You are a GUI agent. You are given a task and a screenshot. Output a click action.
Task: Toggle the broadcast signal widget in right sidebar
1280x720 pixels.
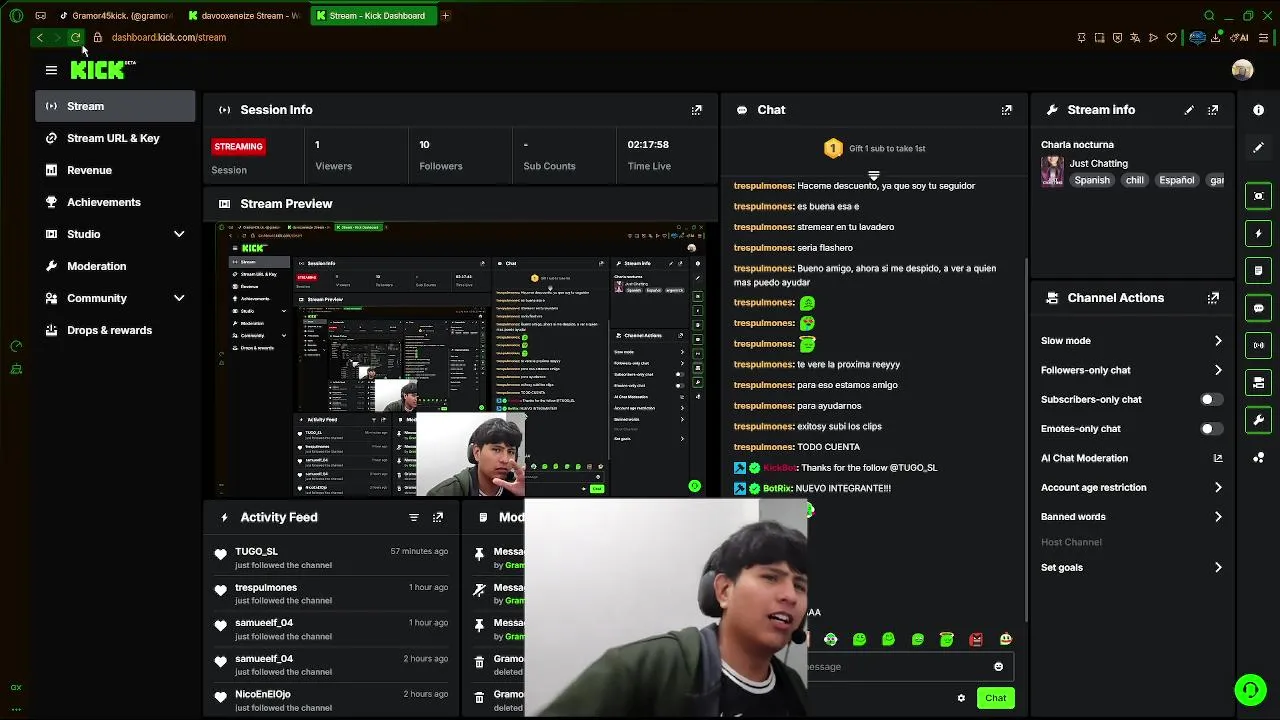[1259, 345]
